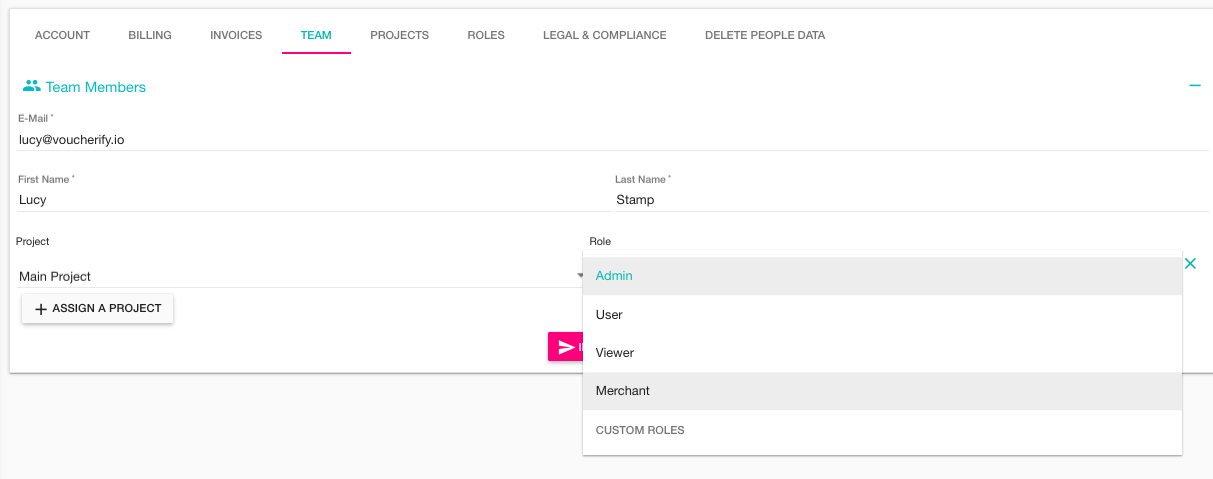Open the Legal & Compliance tab
1213x479 pixels.
click(604, 35)
